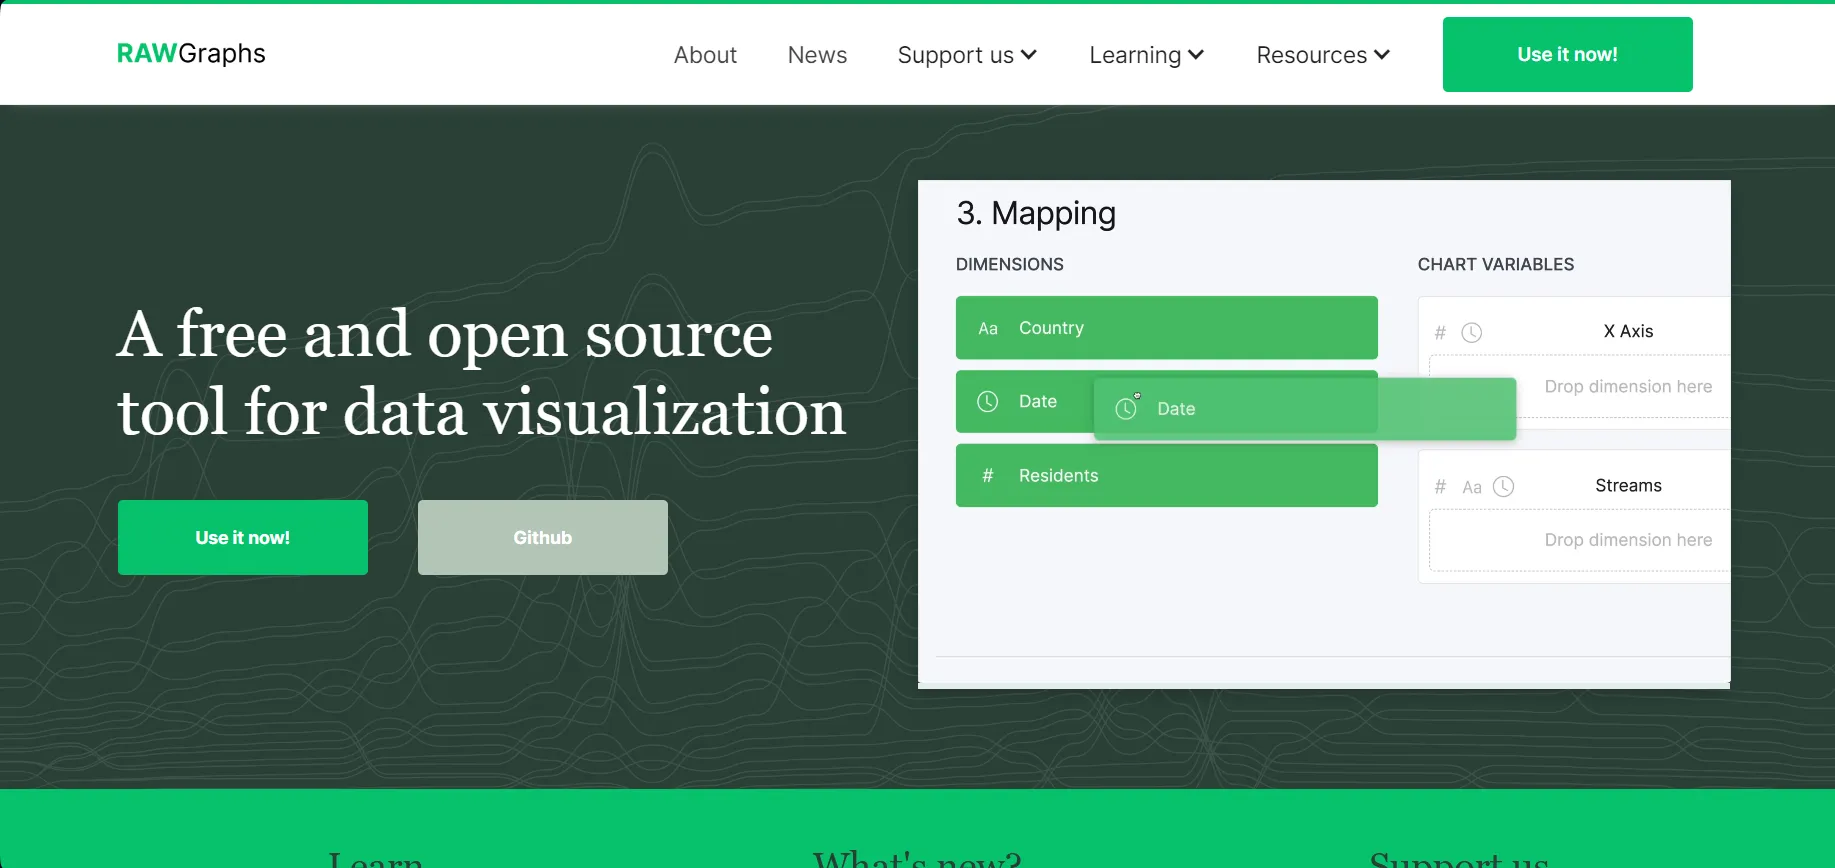Click the dragged Date chip overlay

click(1305, 408)
